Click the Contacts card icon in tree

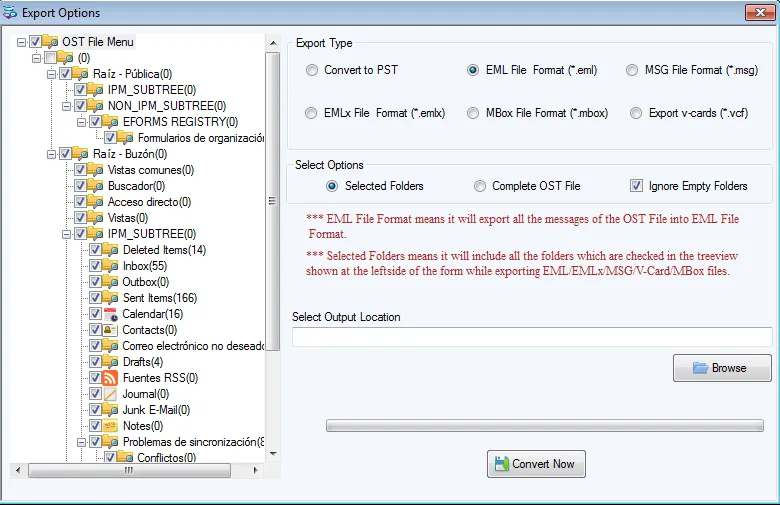coord(110,330)
